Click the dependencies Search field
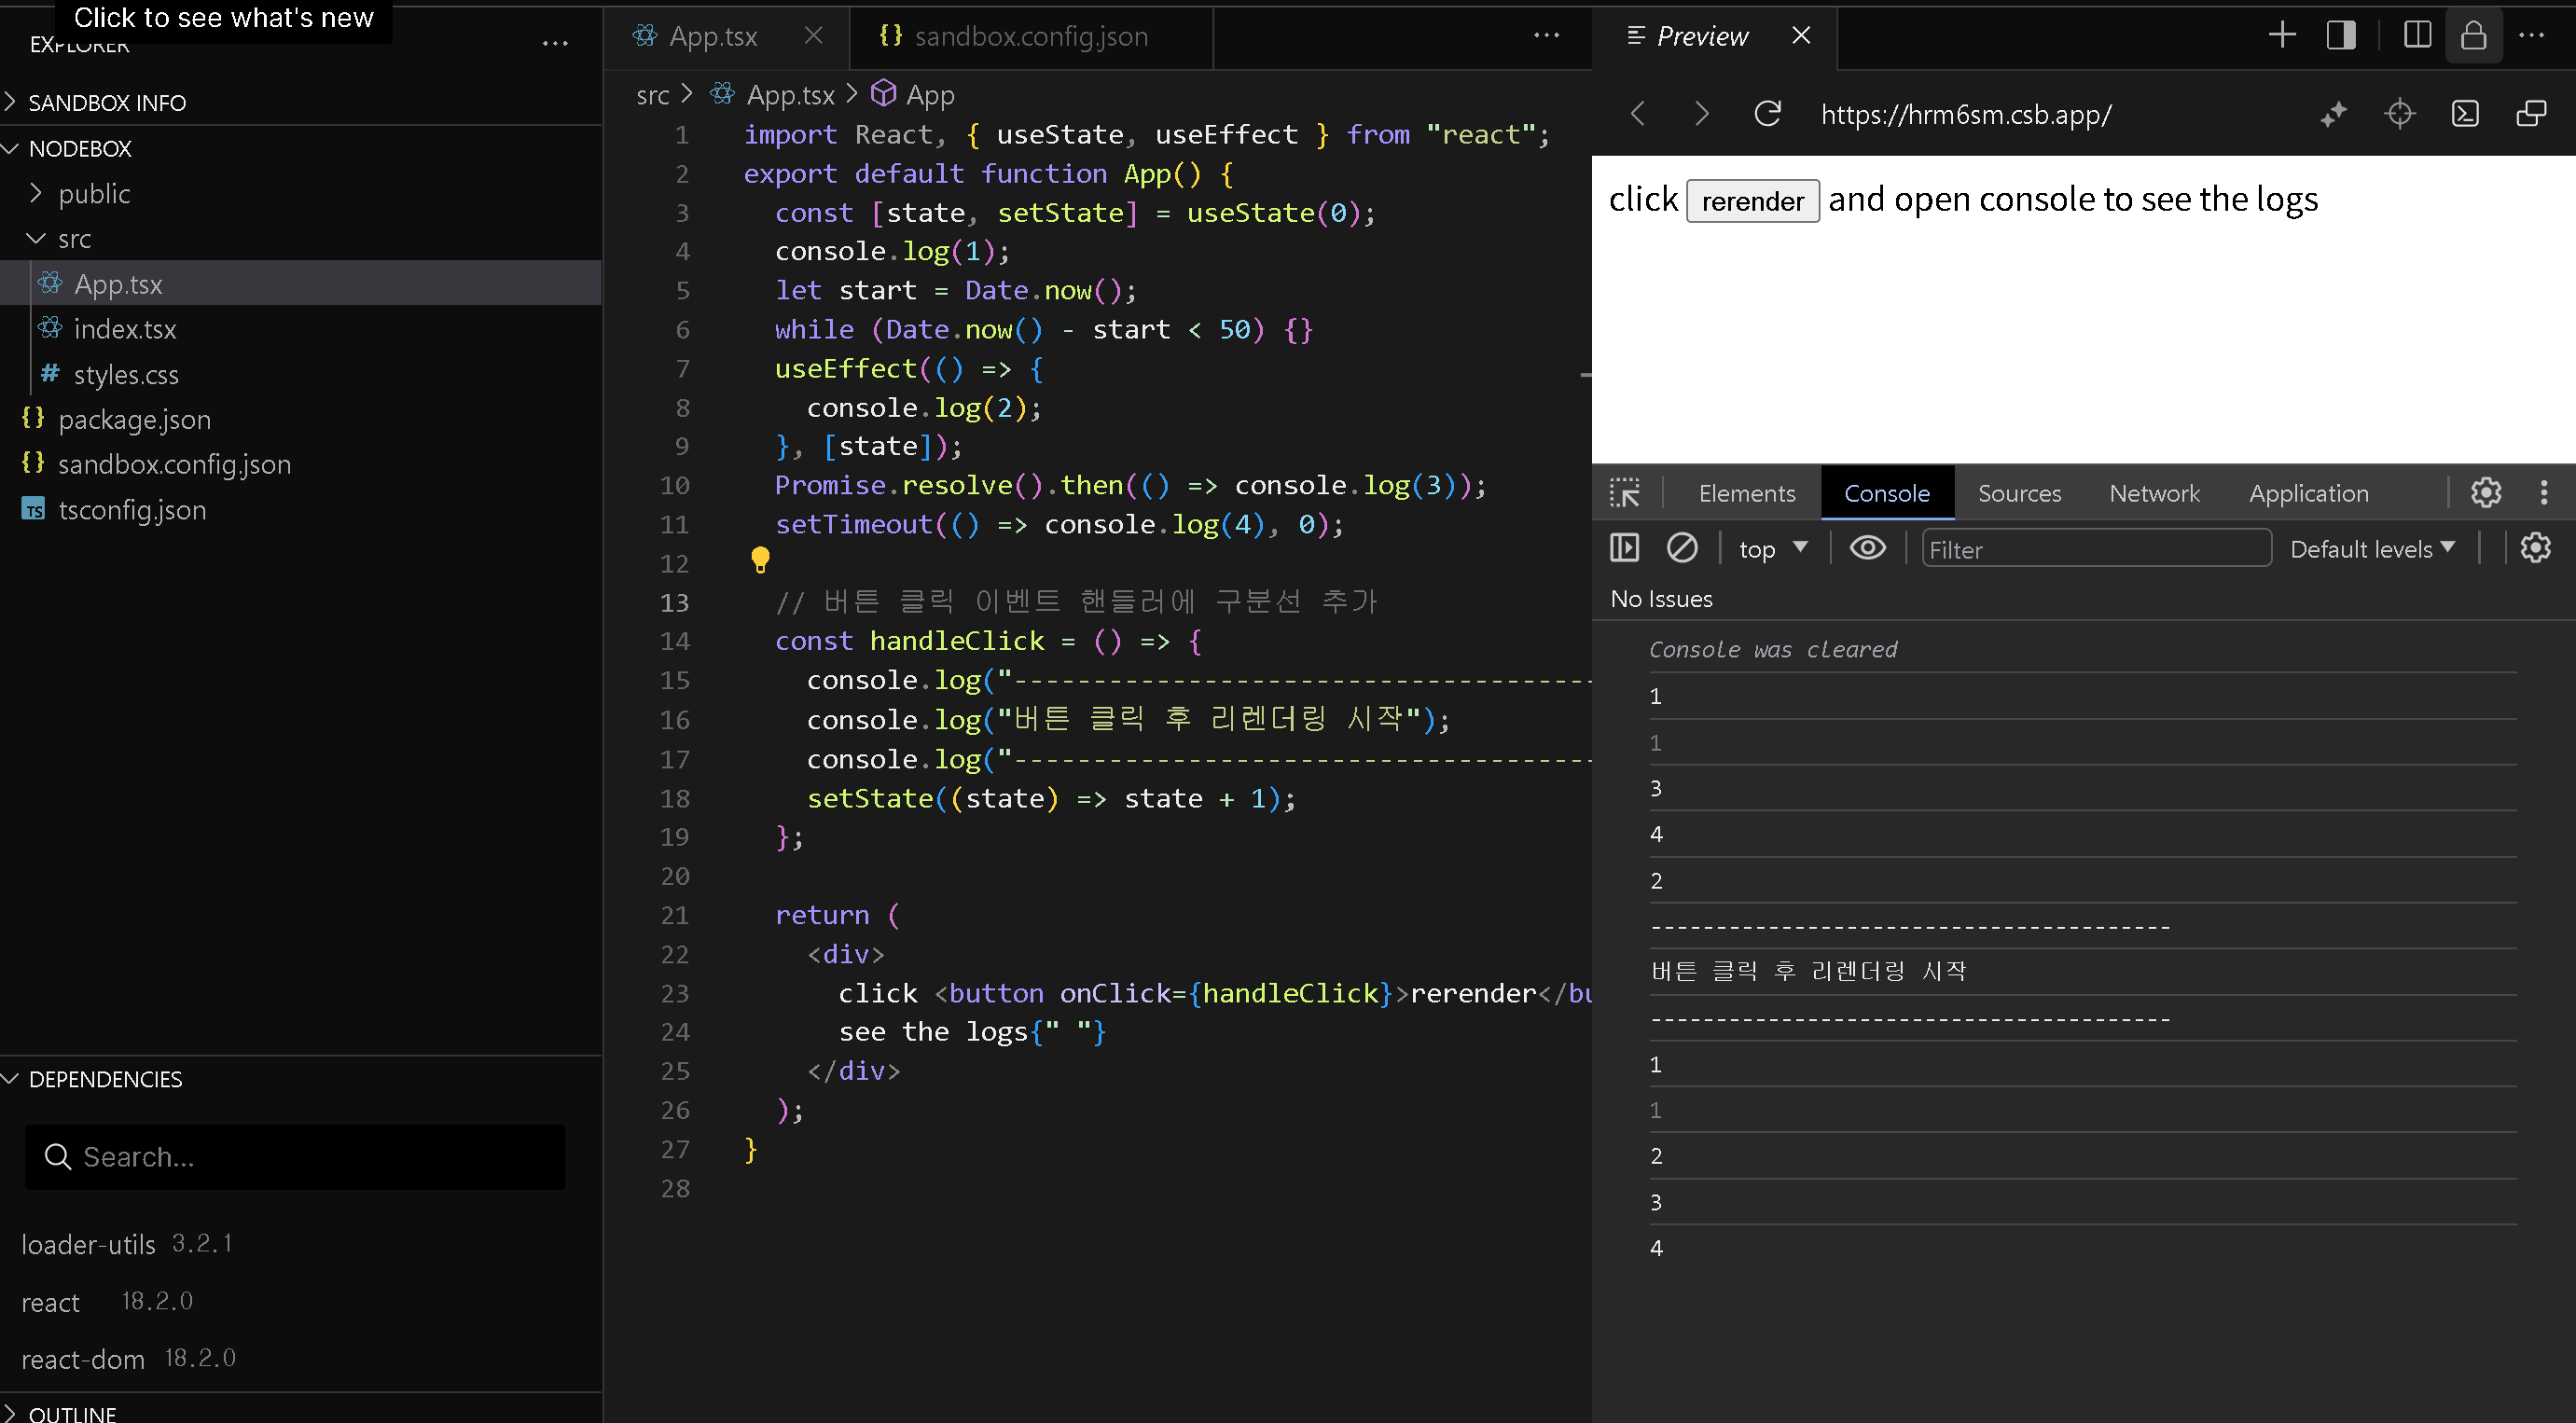Viewport: 2576px width, 1423px height. coord(295,1157)
